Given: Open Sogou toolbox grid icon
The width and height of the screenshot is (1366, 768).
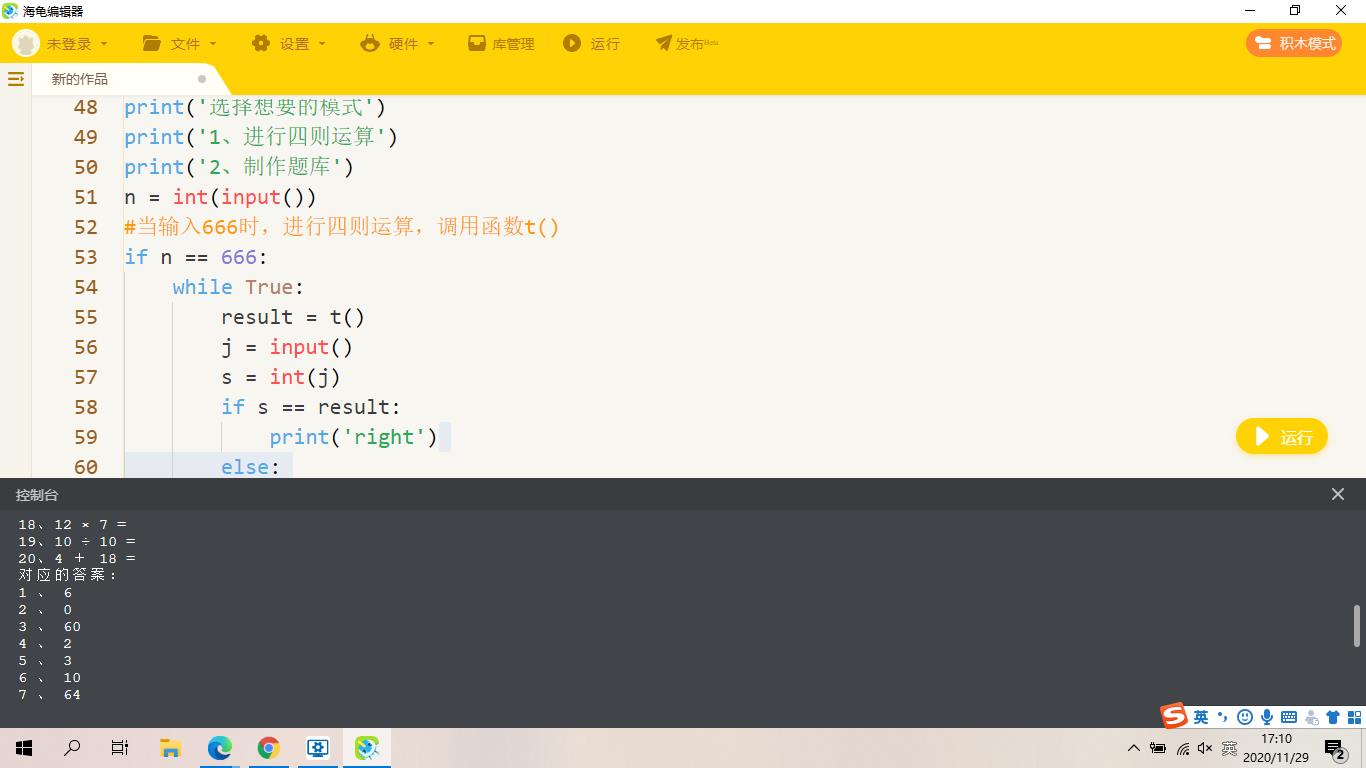Looking at the screenshot, I should pyautogui.click(x=1355, y=717).
